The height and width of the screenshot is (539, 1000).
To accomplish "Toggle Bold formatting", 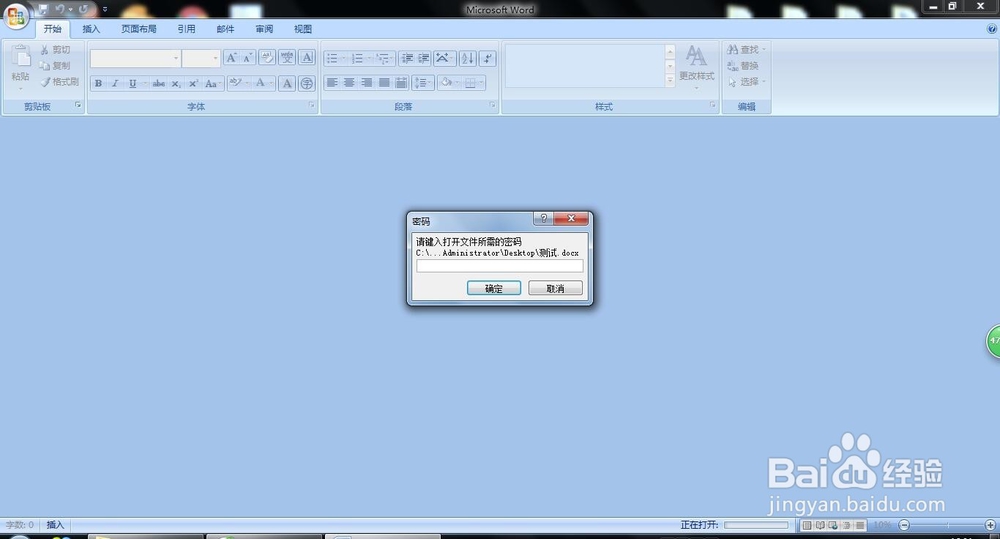I will [x=98, y=84].
